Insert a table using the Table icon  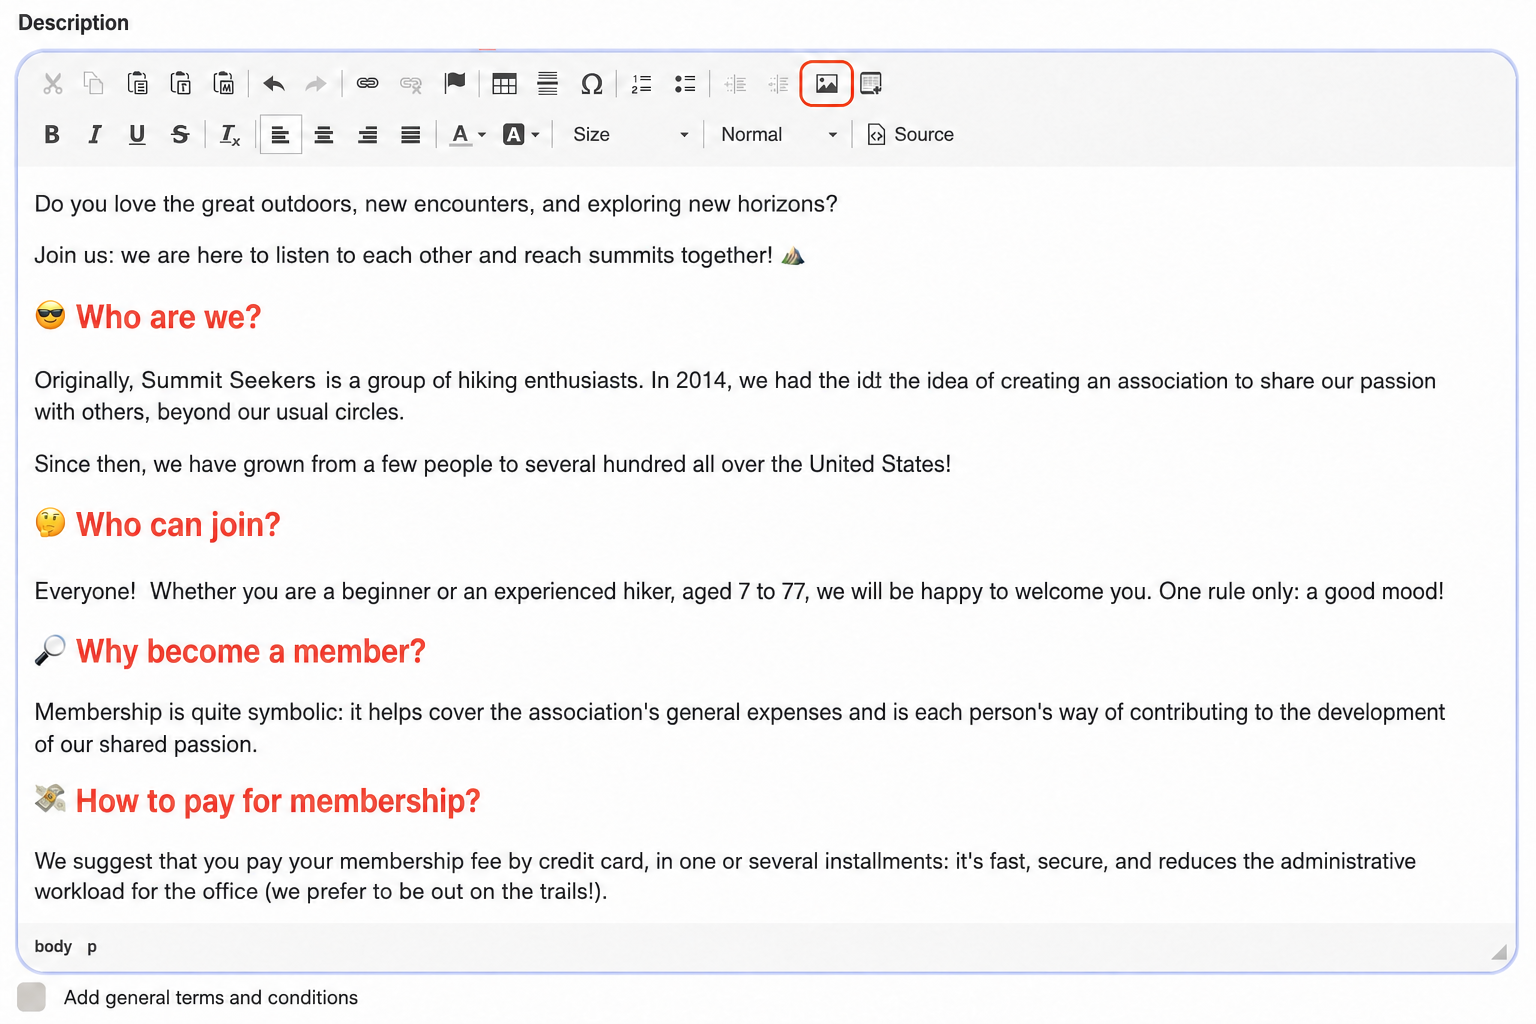click(x=505, y=84)
